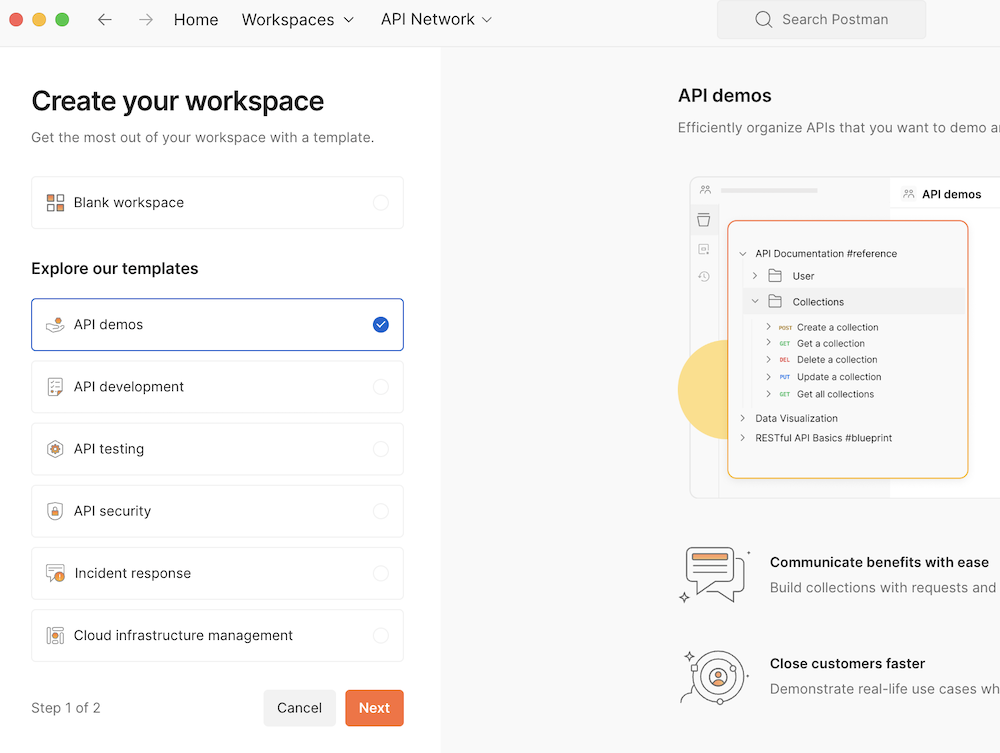Screen dimensions: 1000x753
Task: Open the Workspaces dropdown
Action: coord(297,19)
